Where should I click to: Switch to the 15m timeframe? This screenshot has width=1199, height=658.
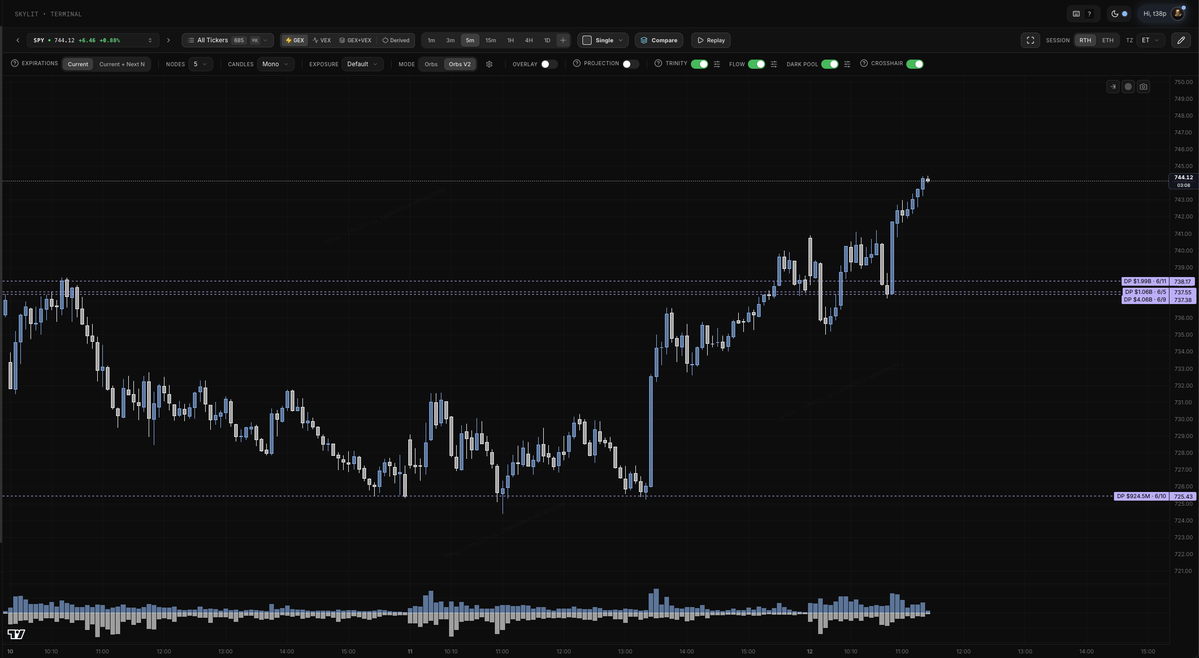pyautogui.click(x=490, y=41)
